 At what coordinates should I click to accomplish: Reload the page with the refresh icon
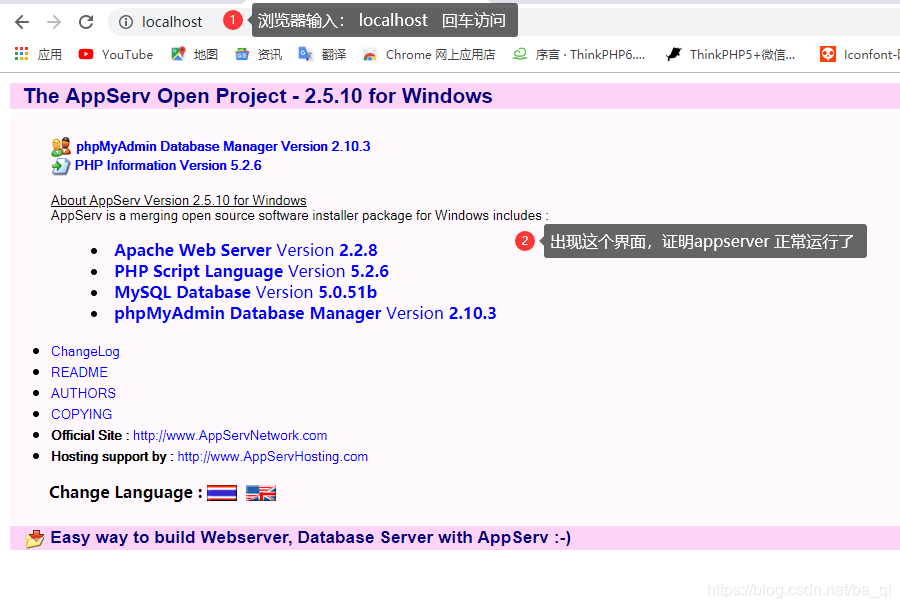point(85,20)
